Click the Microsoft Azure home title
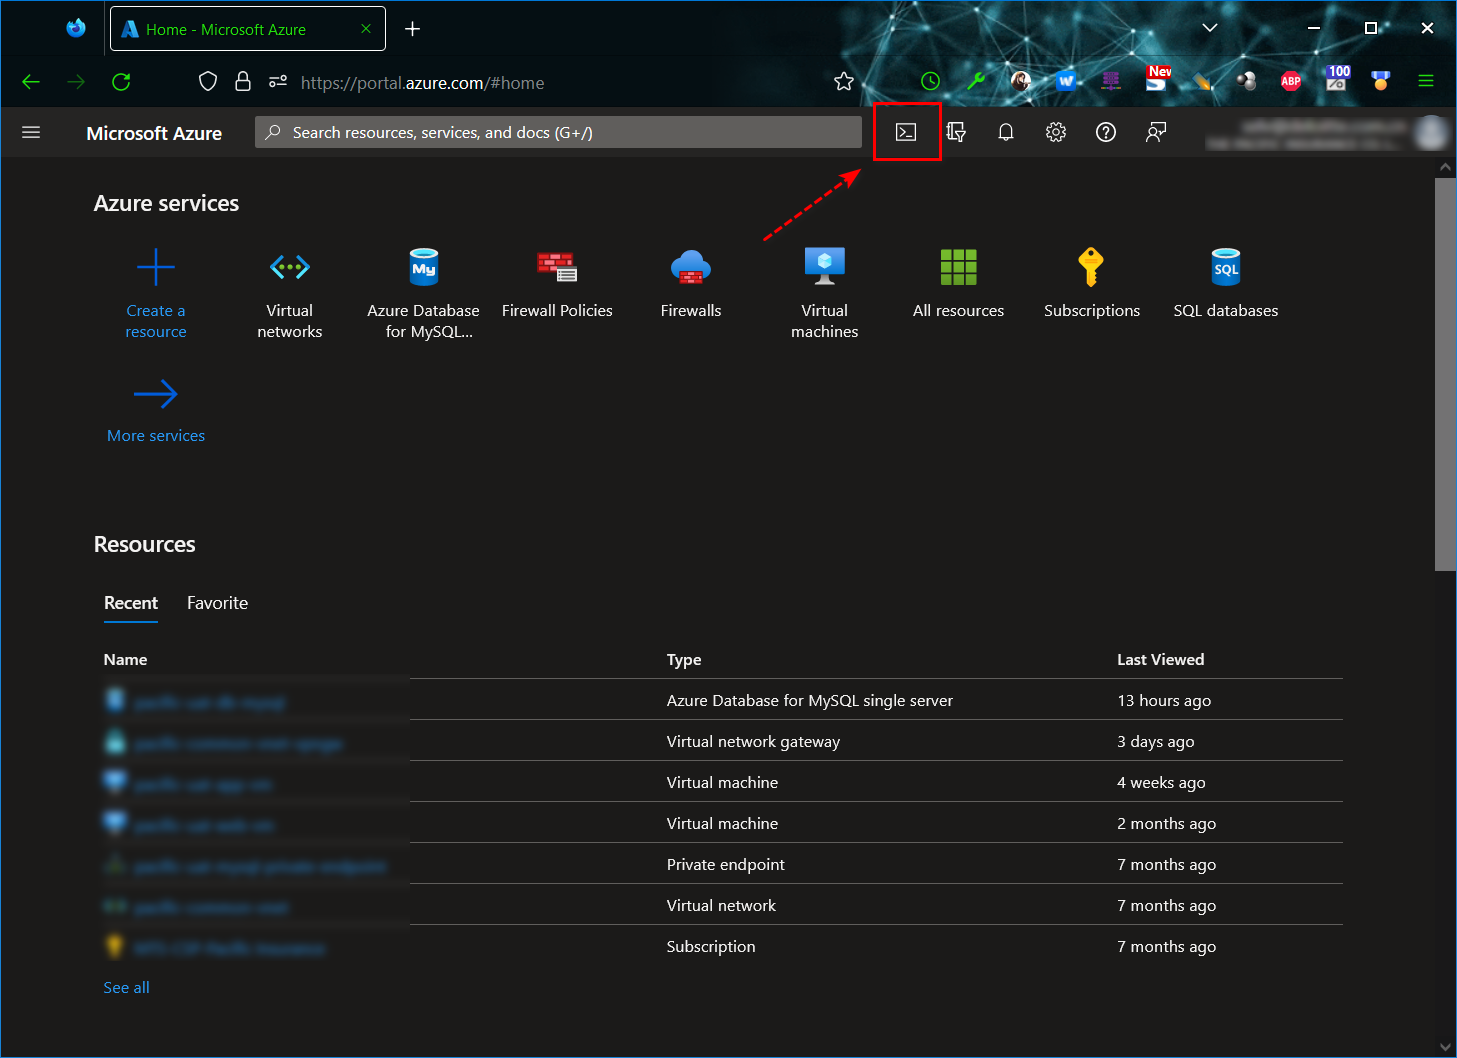Screen dimensions: 1457x1058 coord(154,133)
